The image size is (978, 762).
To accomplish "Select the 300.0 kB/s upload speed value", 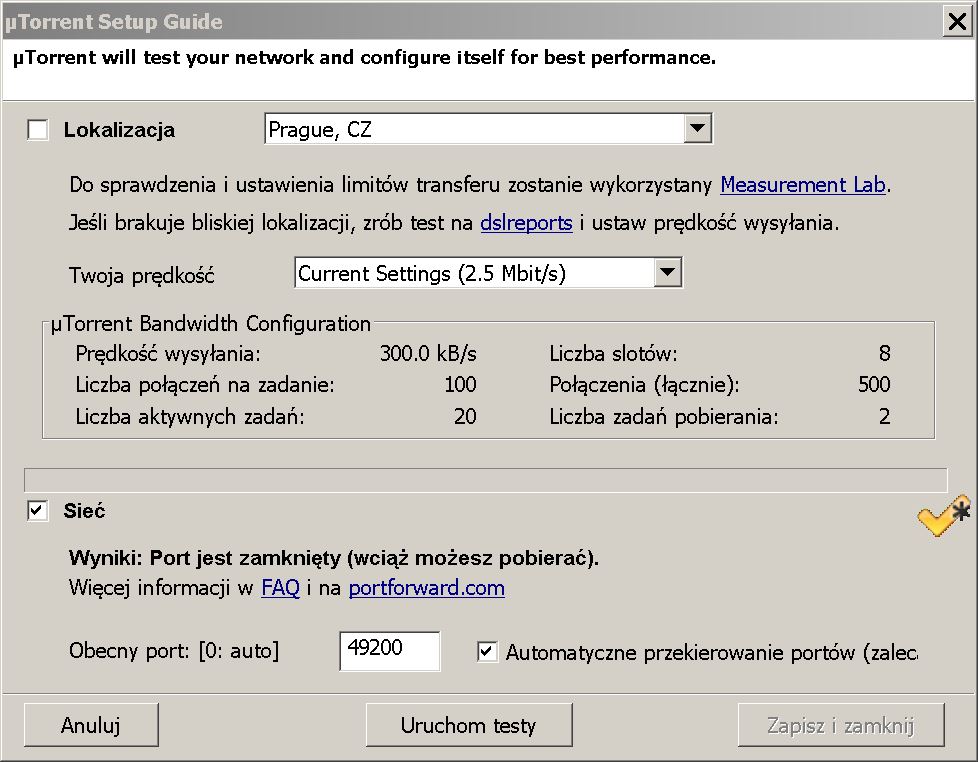I will point(428,354).
